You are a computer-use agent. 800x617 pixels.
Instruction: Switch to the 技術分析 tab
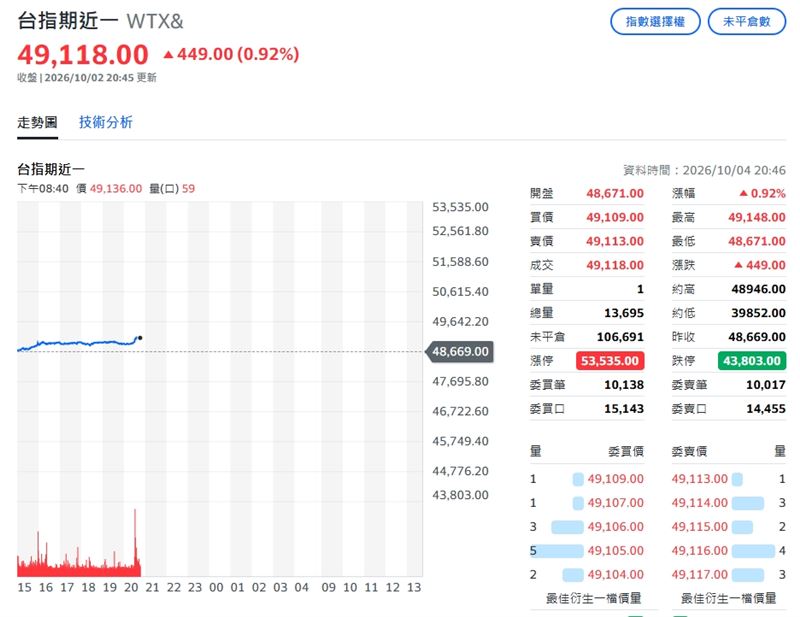(x=106, y=122)
